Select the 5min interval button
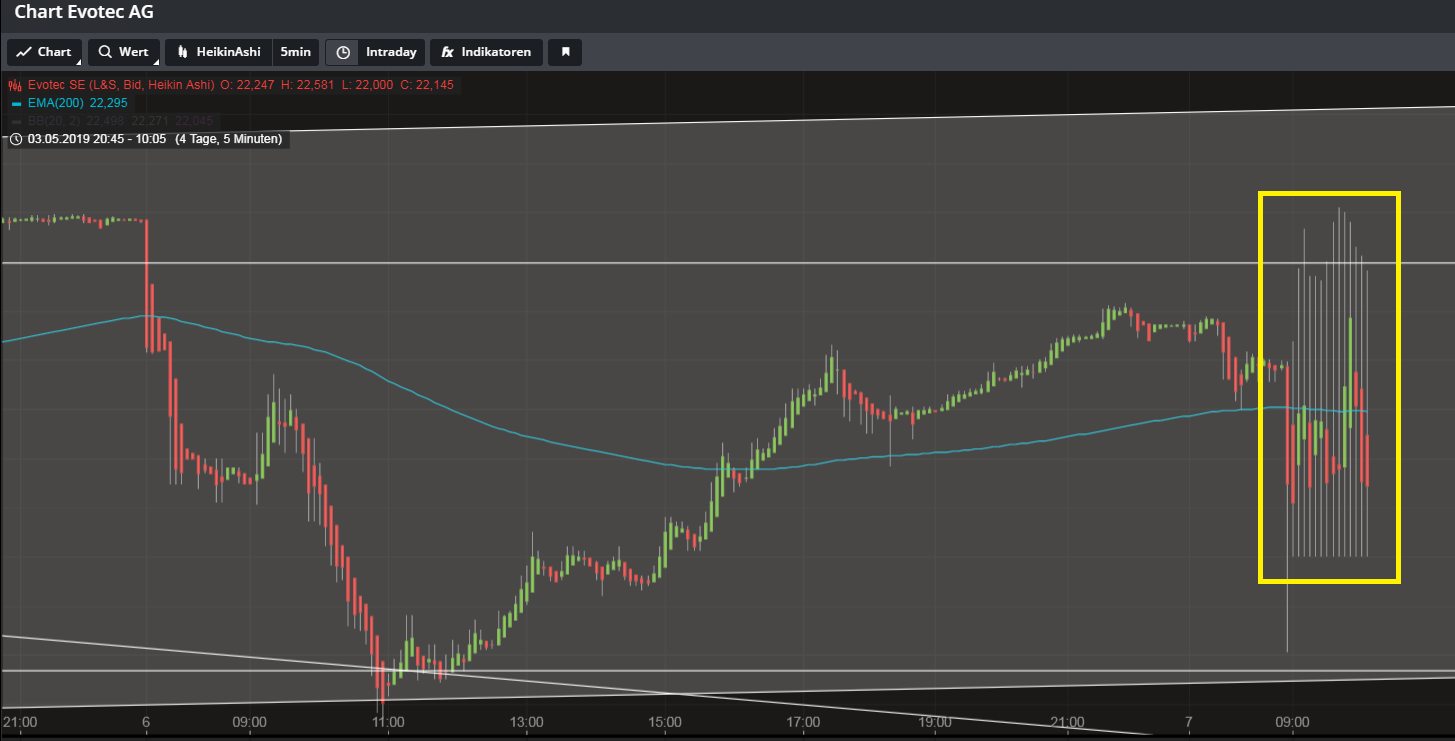1455x741 pixels. coord(295,52)
